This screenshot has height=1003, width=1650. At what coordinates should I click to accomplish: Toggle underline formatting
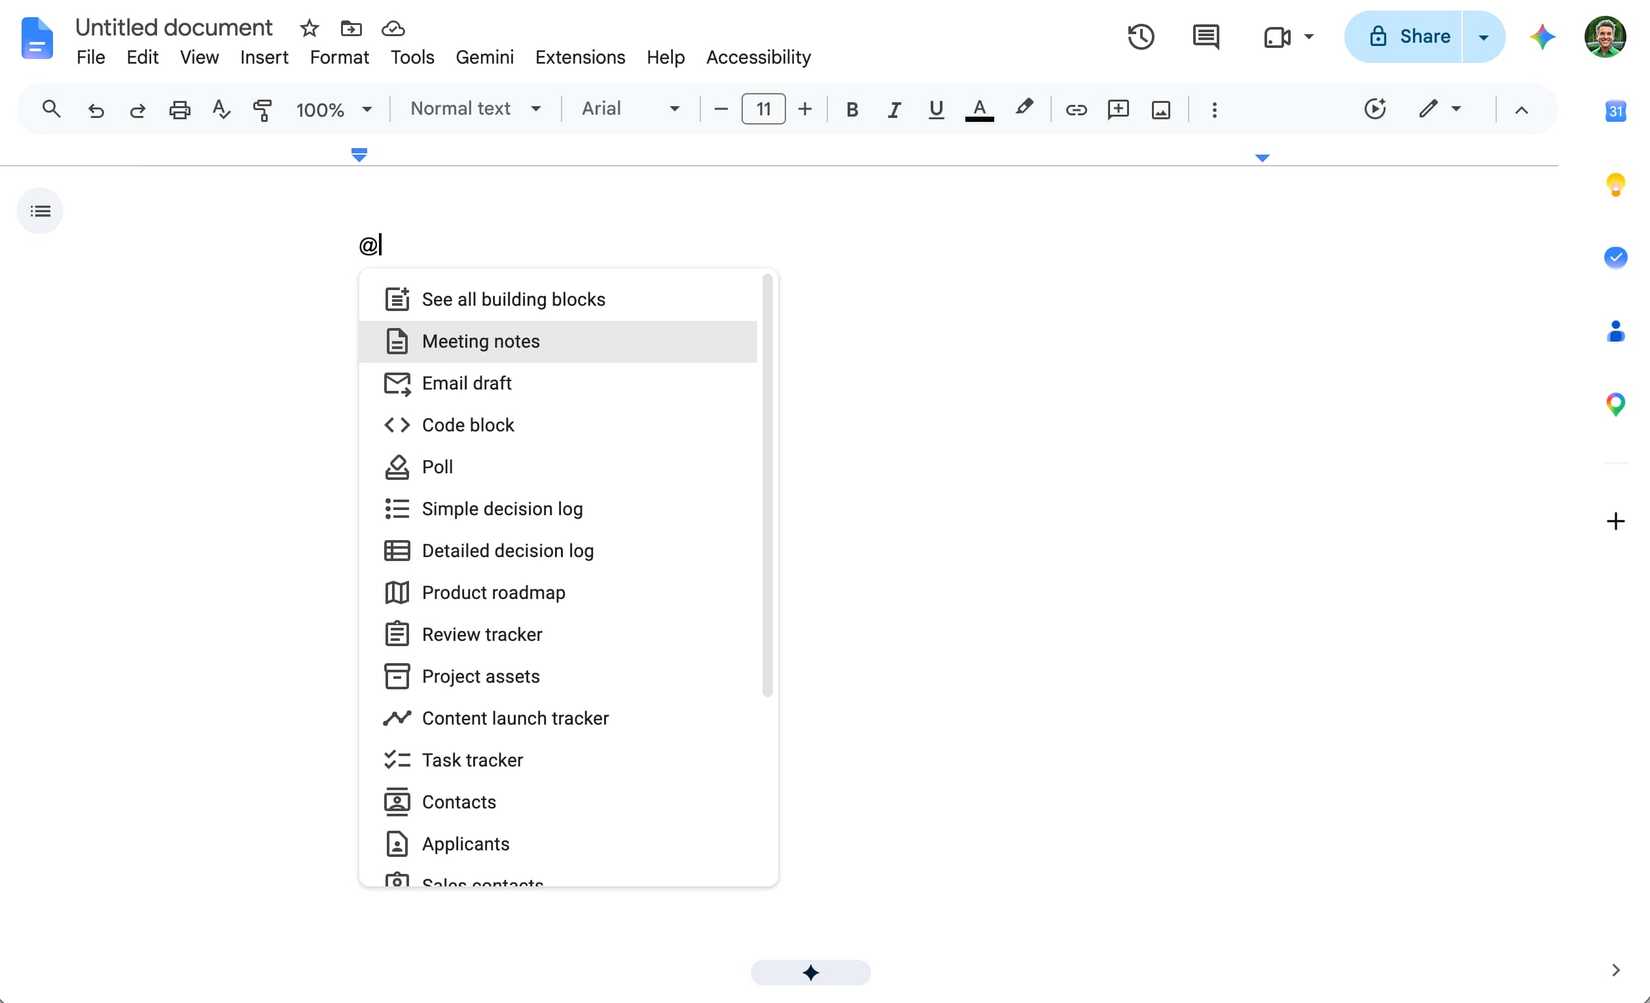point(936,110)
